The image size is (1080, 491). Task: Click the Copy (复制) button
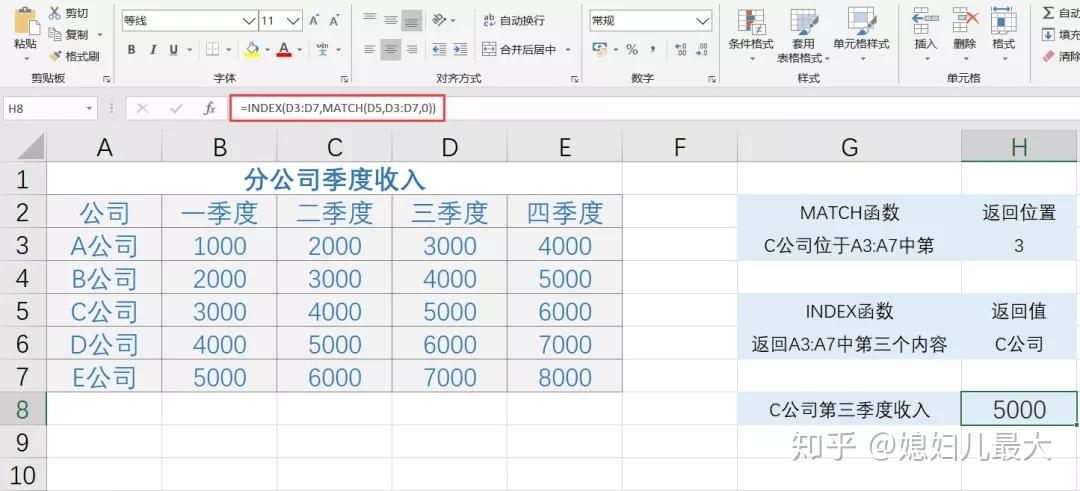click(69, 34)
